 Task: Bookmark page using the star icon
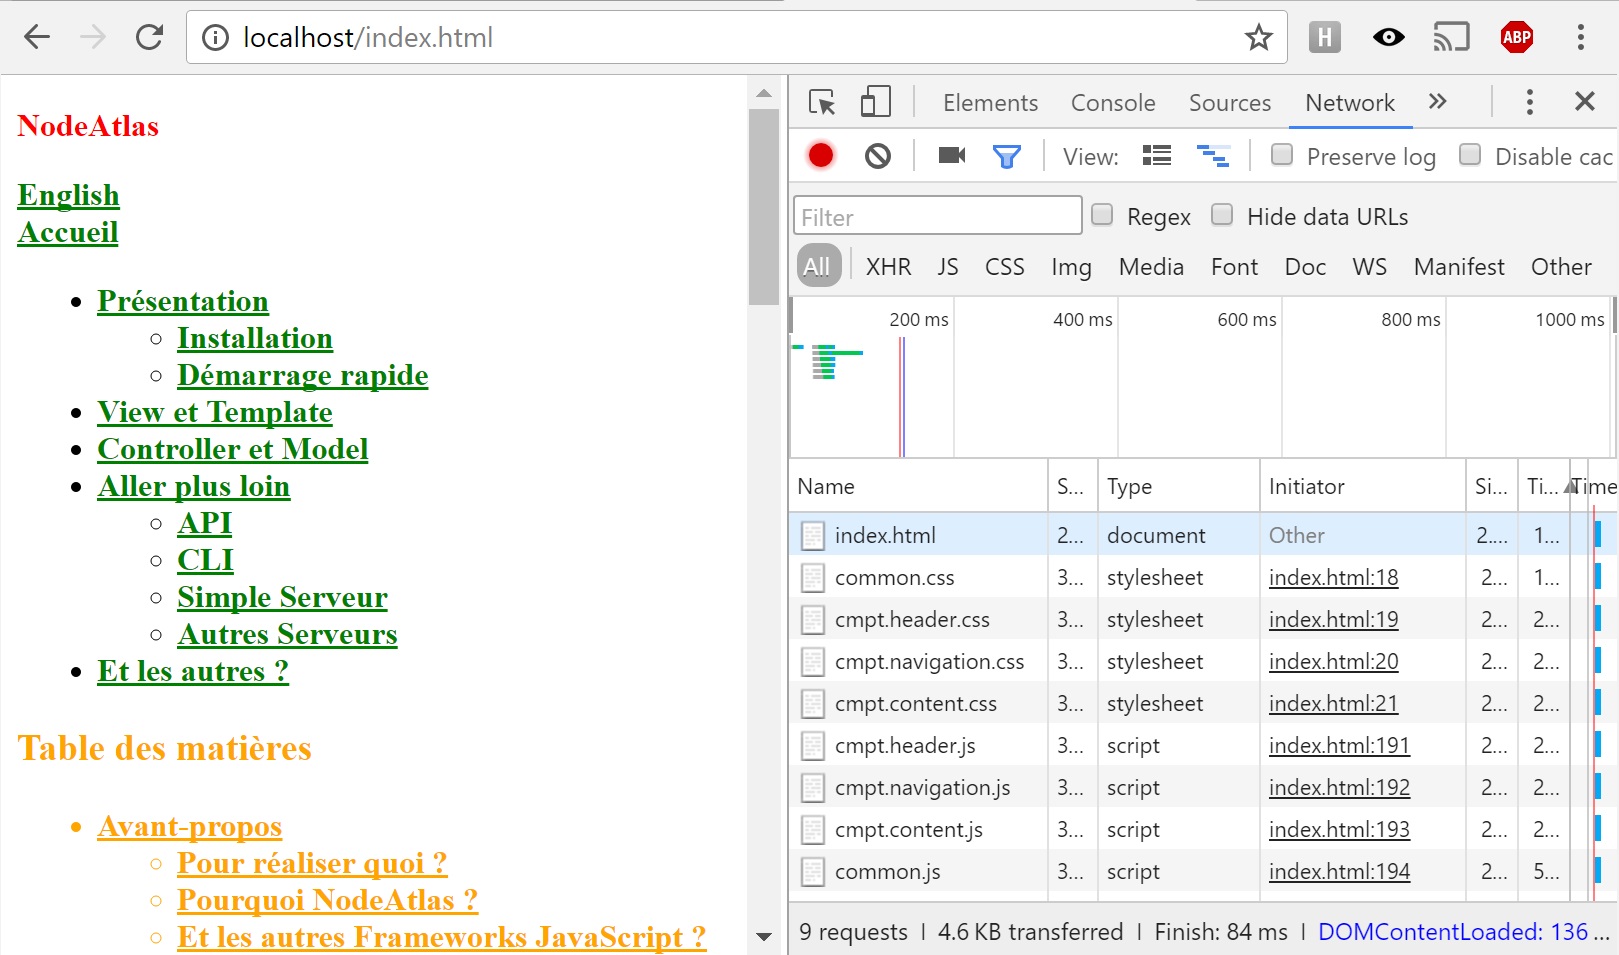(x=1258, y=38)
